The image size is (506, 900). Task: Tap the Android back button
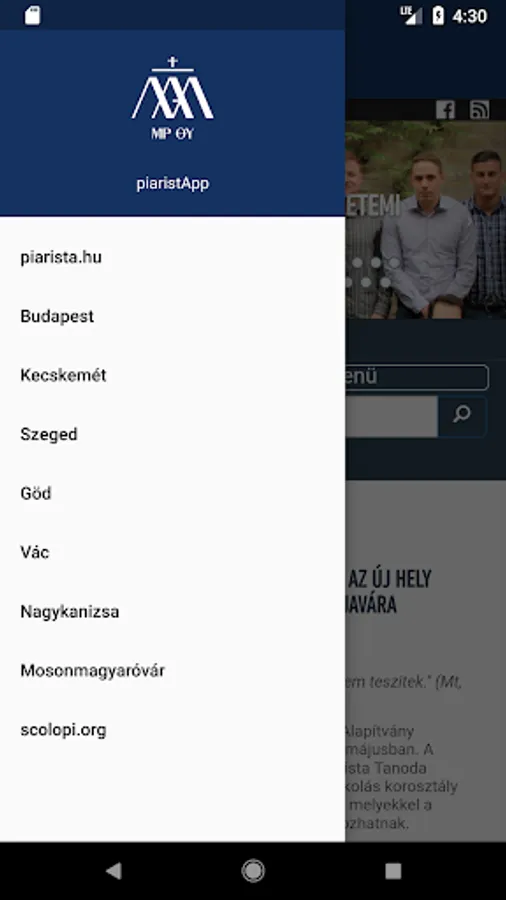114,871
